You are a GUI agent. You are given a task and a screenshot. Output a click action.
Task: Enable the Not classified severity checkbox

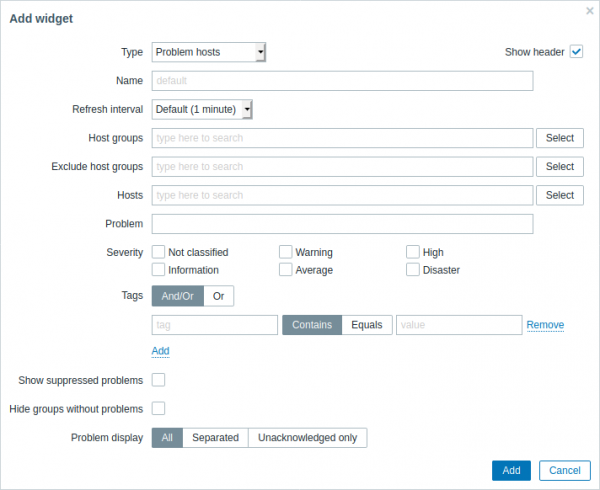[158, 253]
